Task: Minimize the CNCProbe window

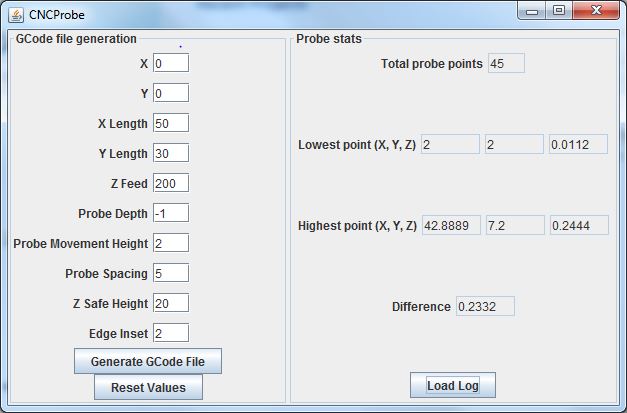Action: pyautogui.click(x=534, y=11)
